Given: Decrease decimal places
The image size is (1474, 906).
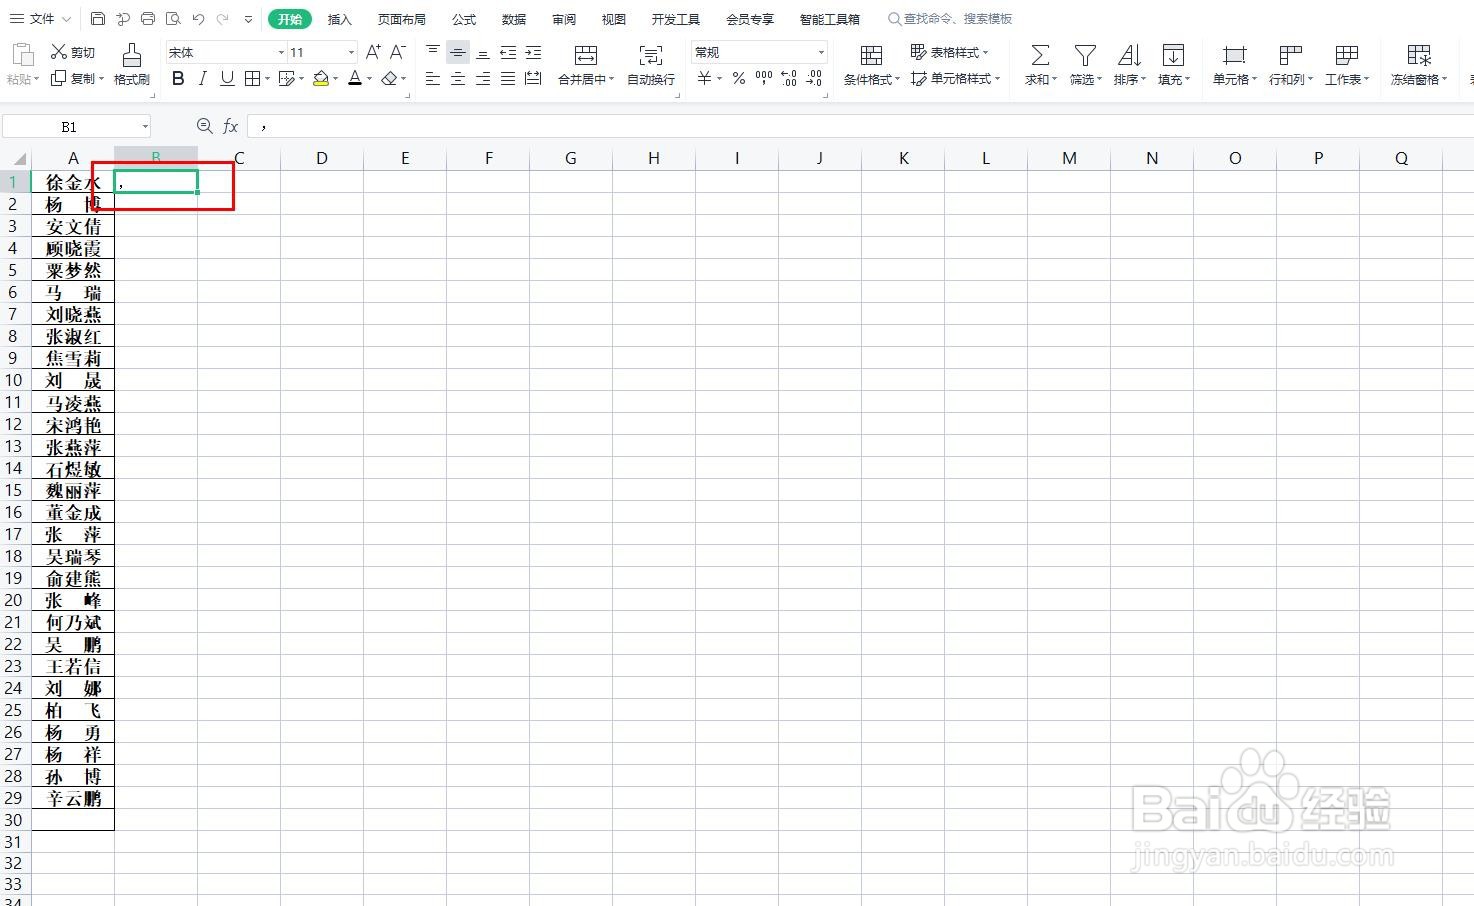Looking at the screenshot, I should [814, 78].
